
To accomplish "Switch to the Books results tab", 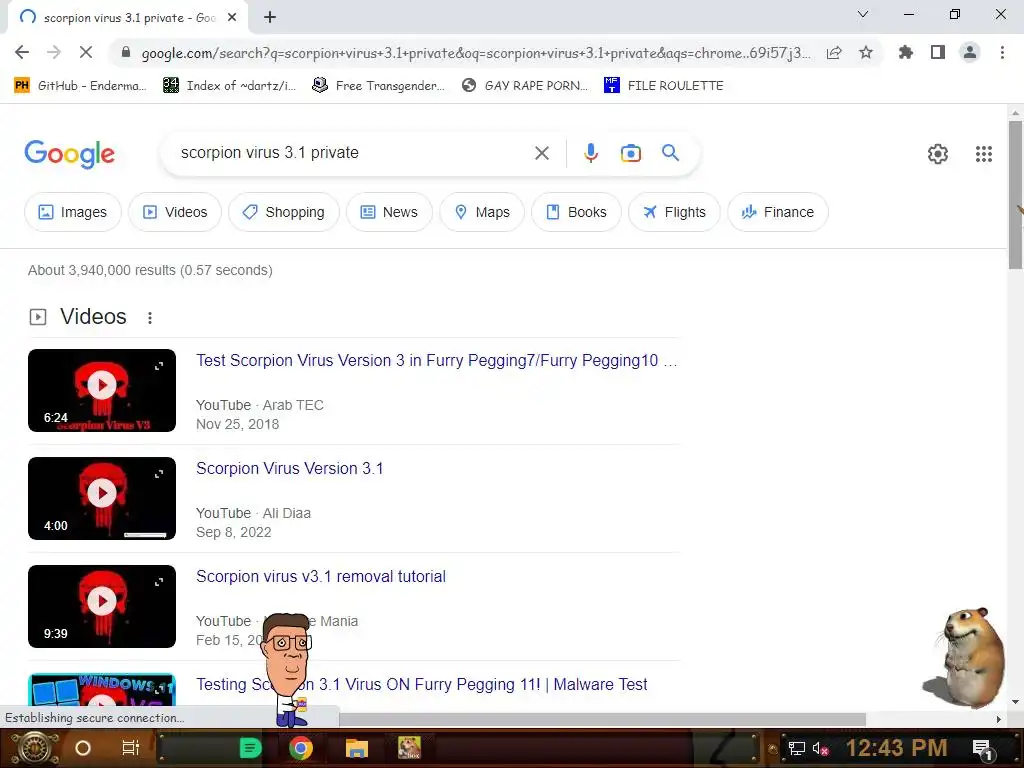I will (576, 212).
